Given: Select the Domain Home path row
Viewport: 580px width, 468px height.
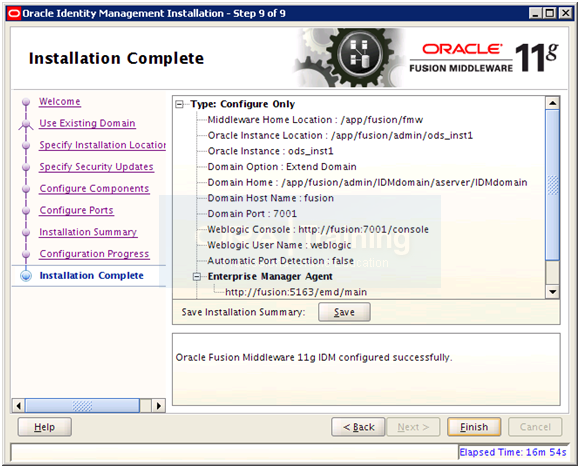Looking at the screenshot, I should point(367,182).
